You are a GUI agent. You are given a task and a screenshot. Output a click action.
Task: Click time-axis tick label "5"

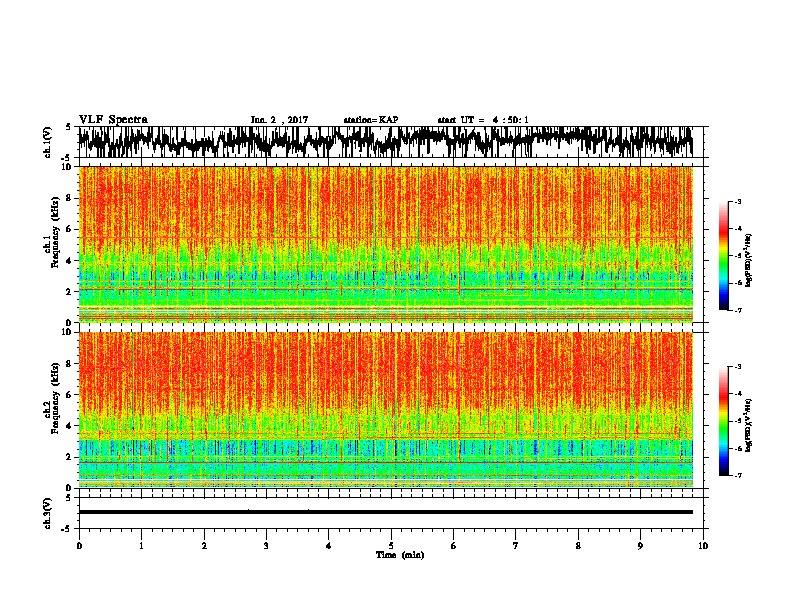tap(391, 546)
